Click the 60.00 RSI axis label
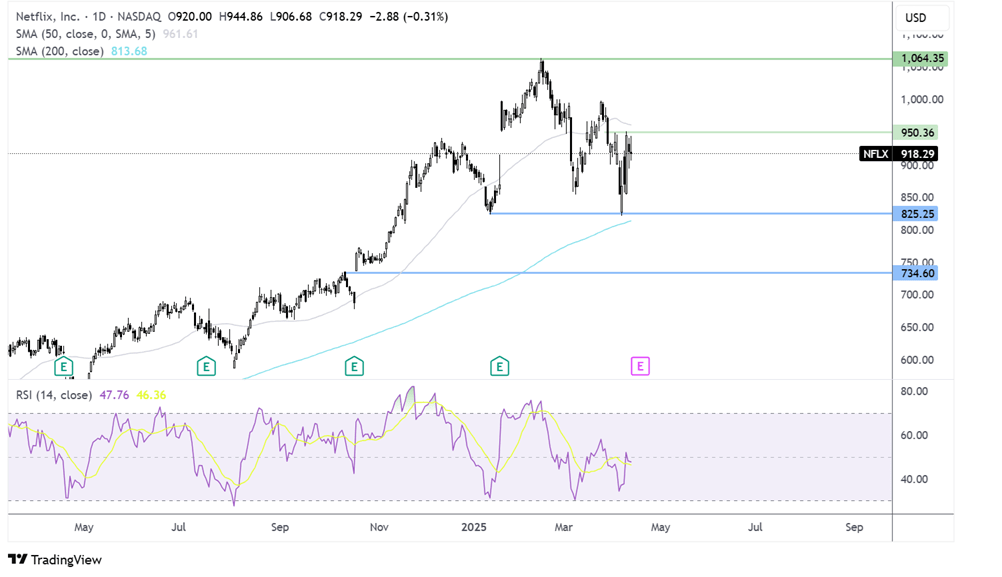 [x=914, y=436]
